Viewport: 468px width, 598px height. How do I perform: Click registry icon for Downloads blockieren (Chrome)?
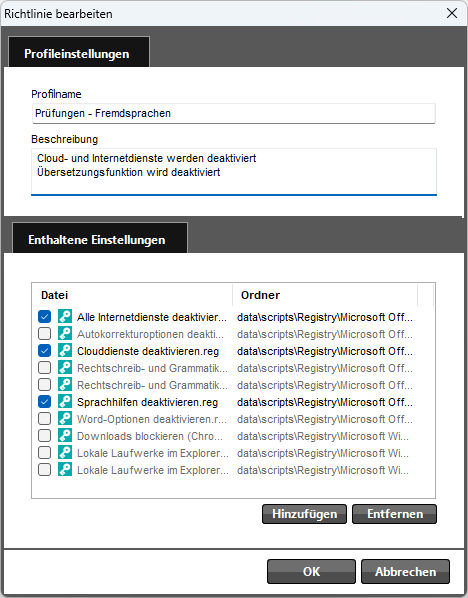(x=65, y=436)
